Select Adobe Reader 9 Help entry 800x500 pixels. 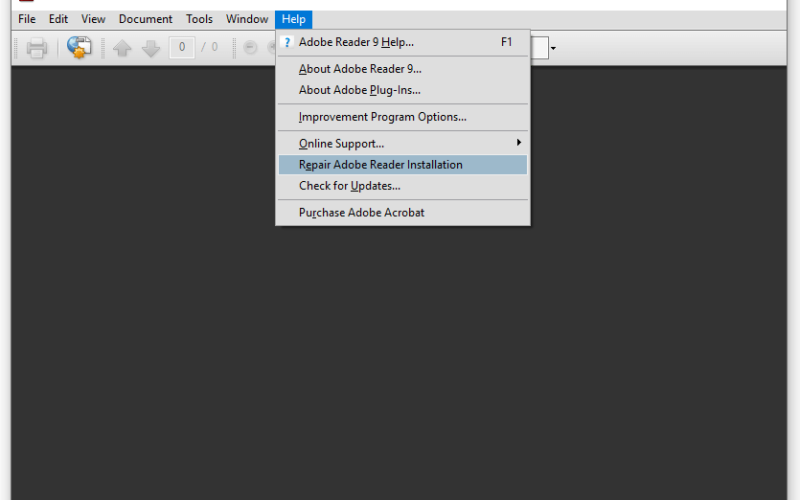click(x=403, y=42)
